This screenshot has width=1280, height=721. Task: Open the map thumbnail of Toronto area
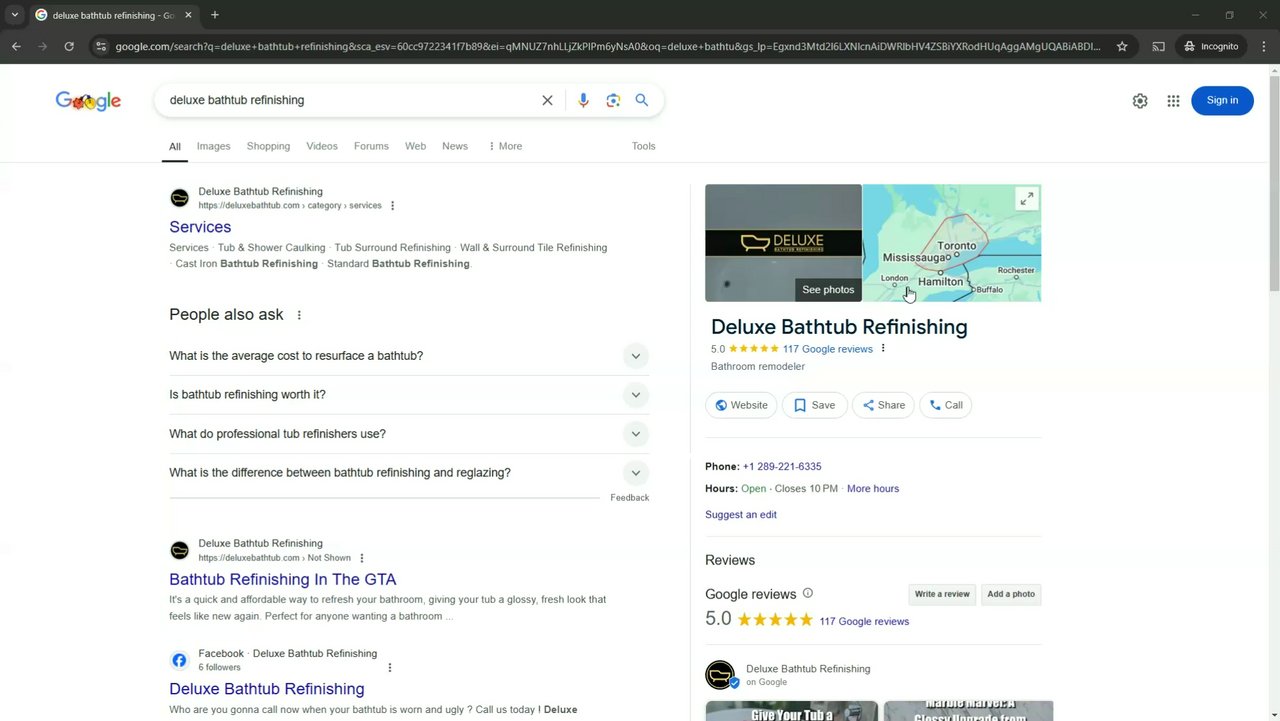point(952,243)
